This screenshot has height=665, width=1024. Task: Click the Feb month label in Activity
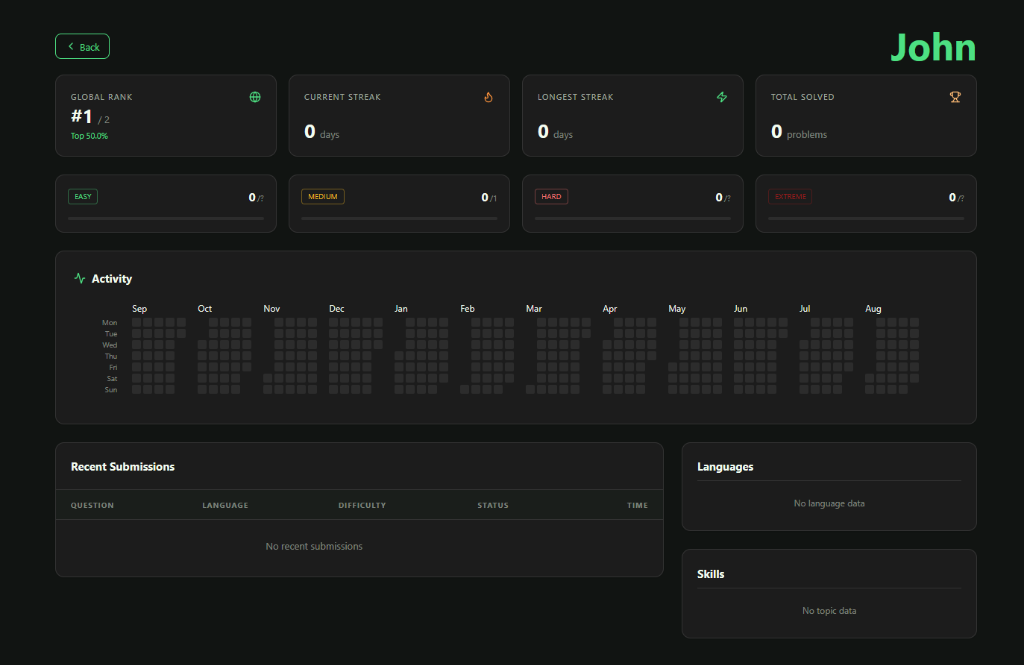click(468, 308)
